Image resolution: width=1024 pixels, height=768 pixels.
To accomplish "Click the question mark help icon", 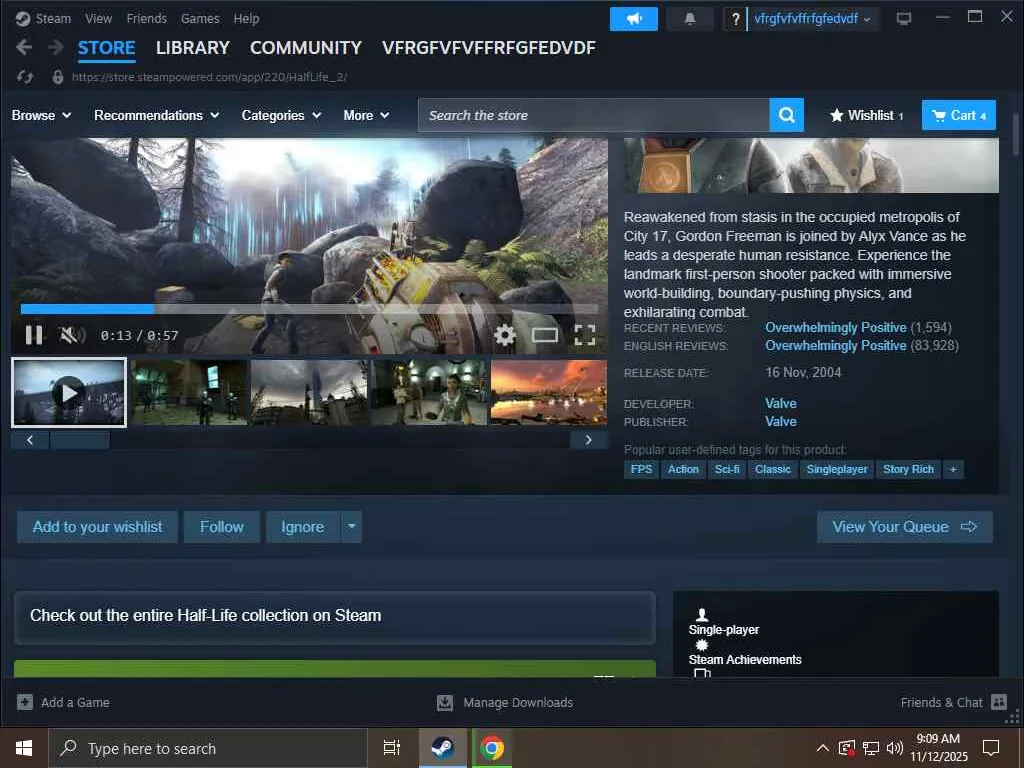I will coord(735,20).
